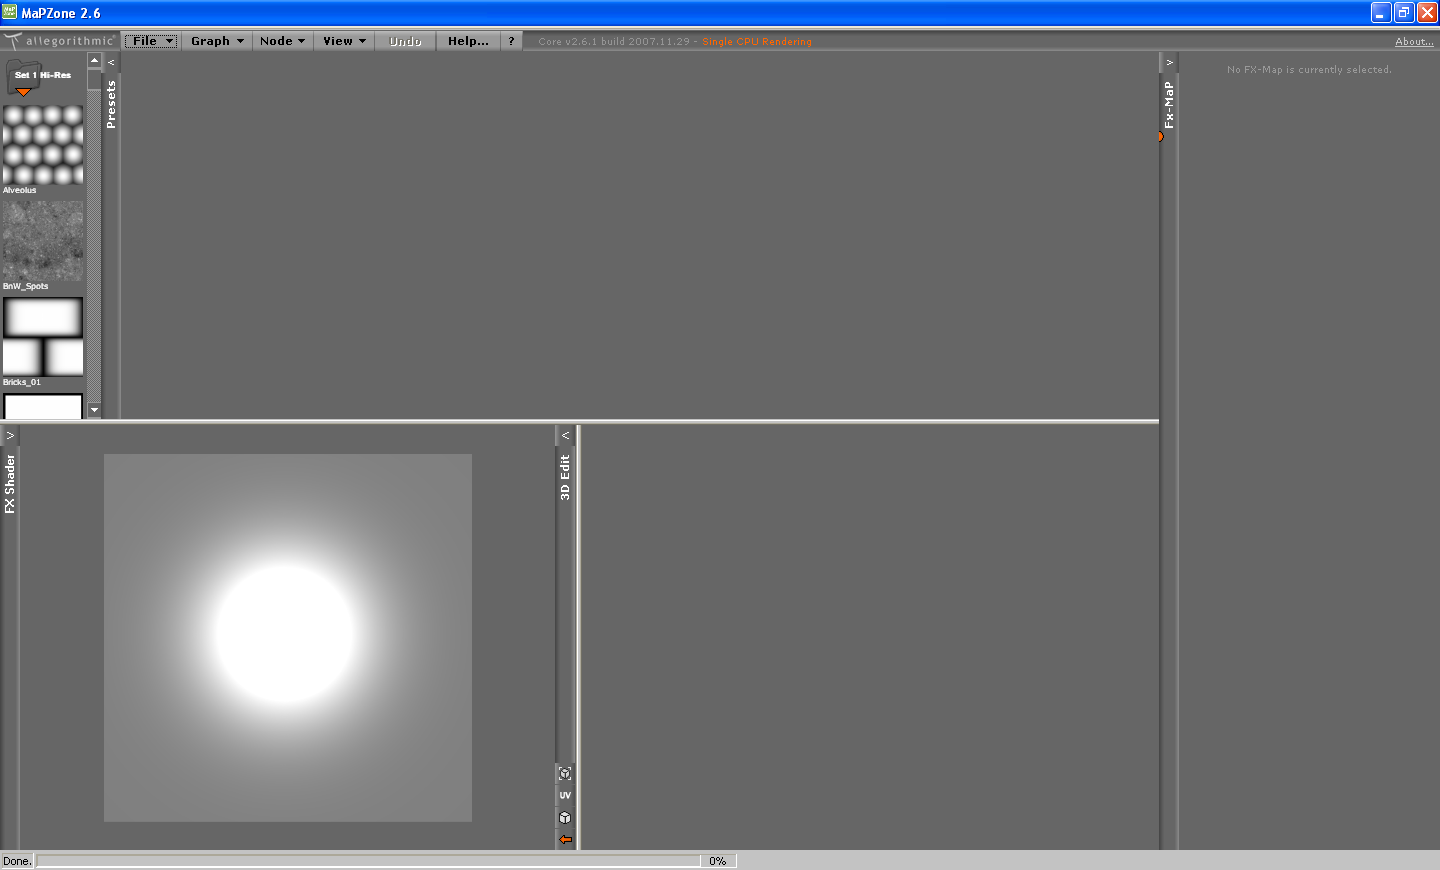This screenshot has height=870, width=1440.
Task: Open the Node dropdown menu
Action: tap(282, 41)
